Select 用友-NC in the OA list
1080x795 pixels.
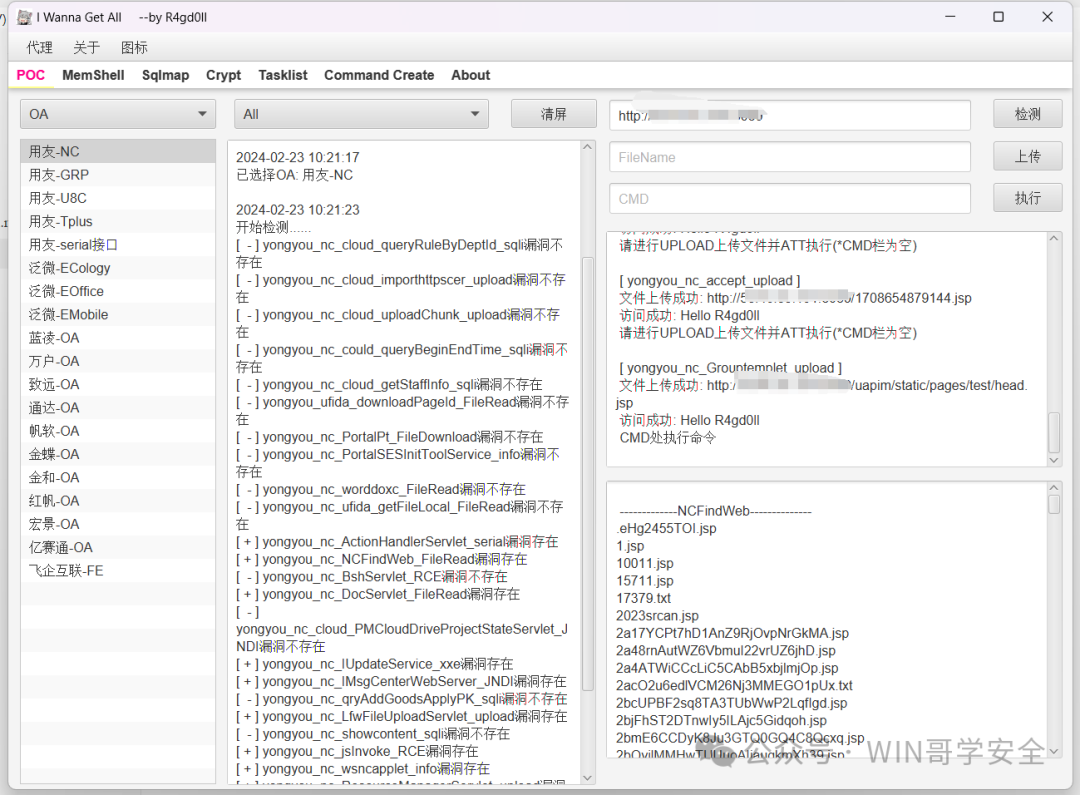[x=118, y=152]
